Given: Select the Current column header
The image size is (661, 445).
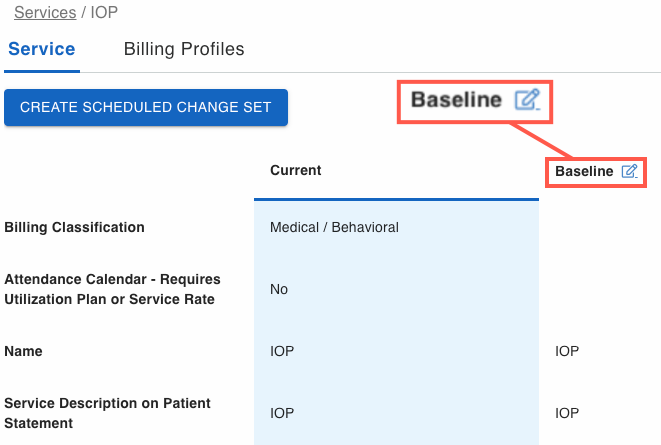Looking at the screenshot, I should point(296,170).
